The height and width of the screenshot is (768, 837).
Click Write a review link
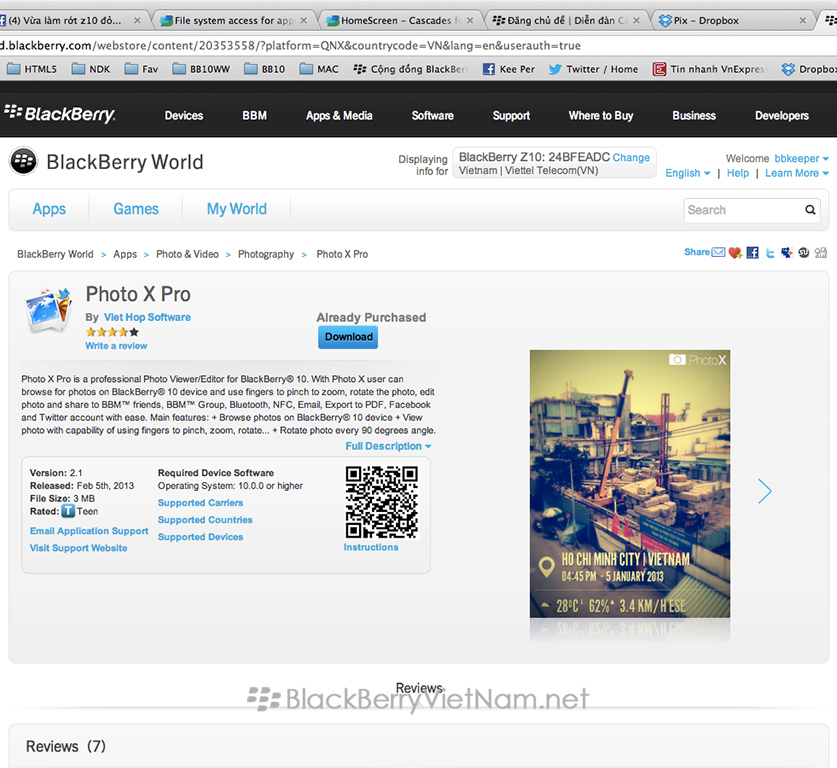click(x=116, y=346)
